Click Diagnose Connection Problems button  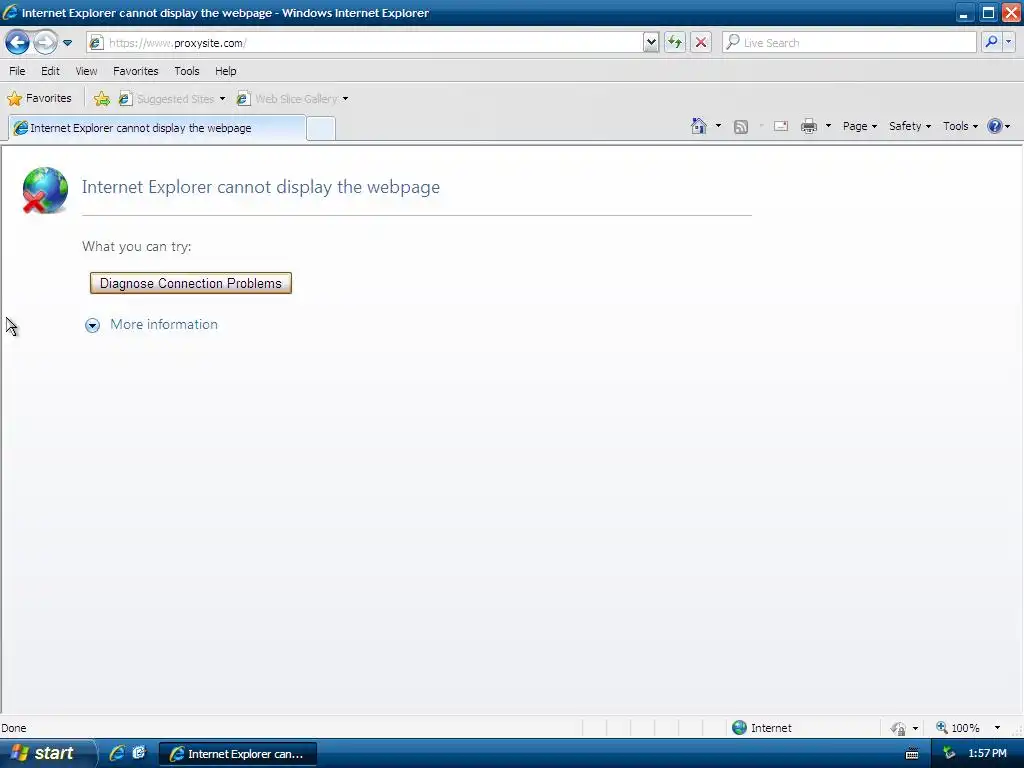191,283
